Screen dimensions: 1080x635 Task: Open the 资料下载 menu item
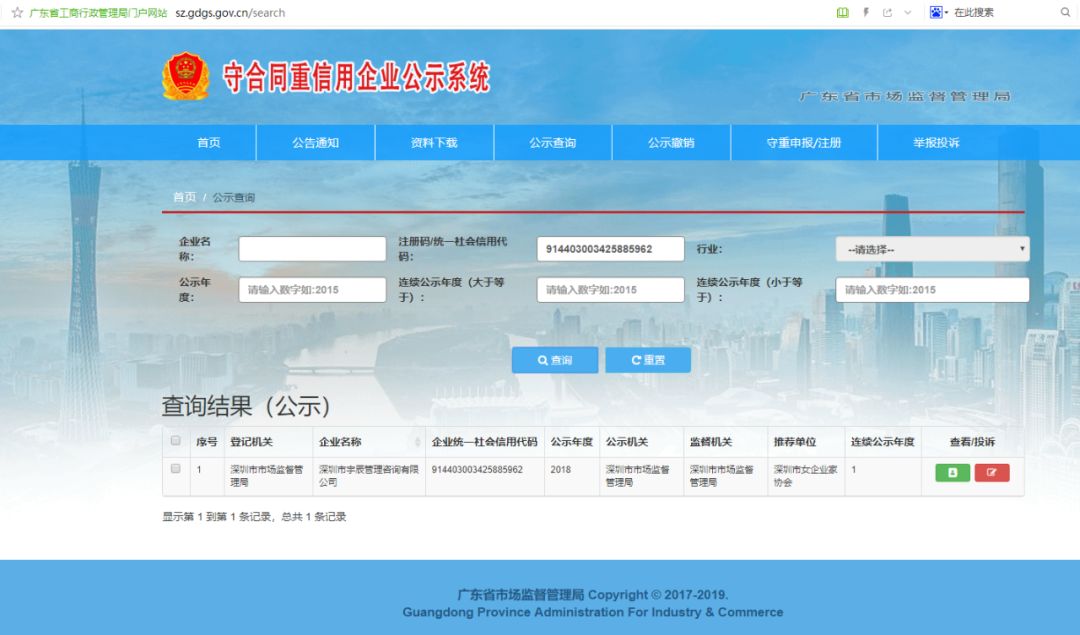coord(434,142)
